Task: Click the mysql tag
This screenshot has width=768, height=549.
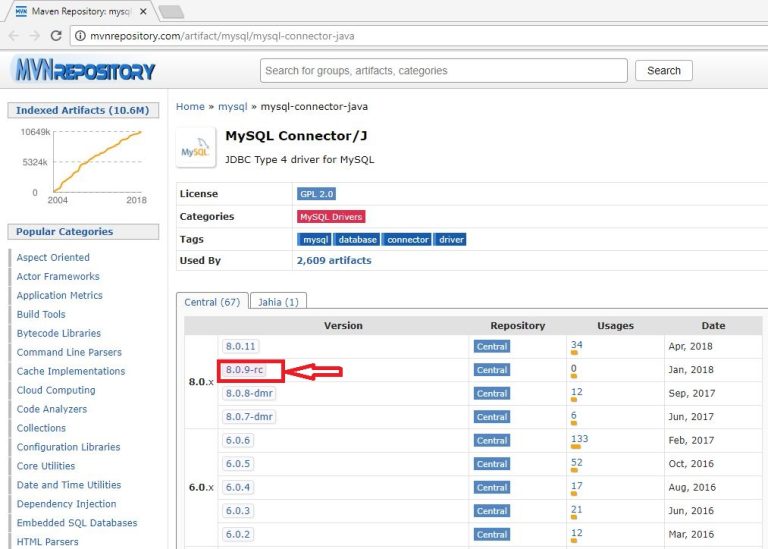Action: pyautogui.click(x=315, y=239)
